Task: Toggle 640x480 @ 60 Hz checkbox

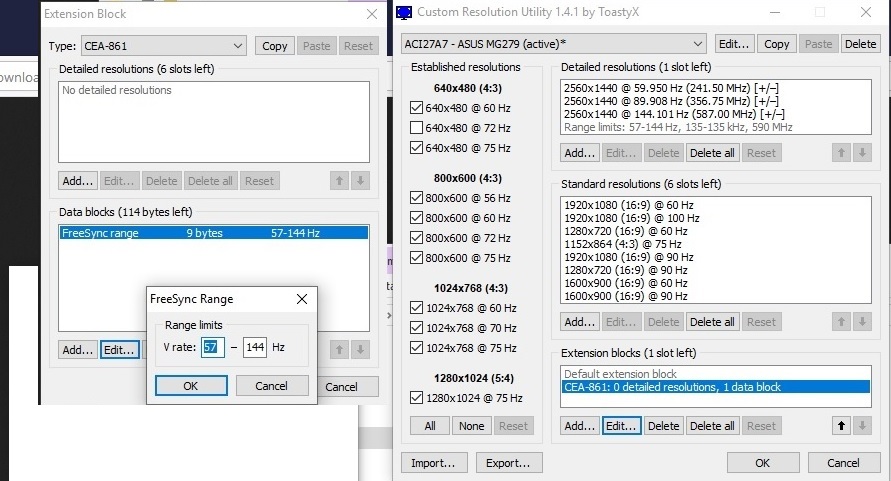Action: pyautogui.click(x=416, y=108)
